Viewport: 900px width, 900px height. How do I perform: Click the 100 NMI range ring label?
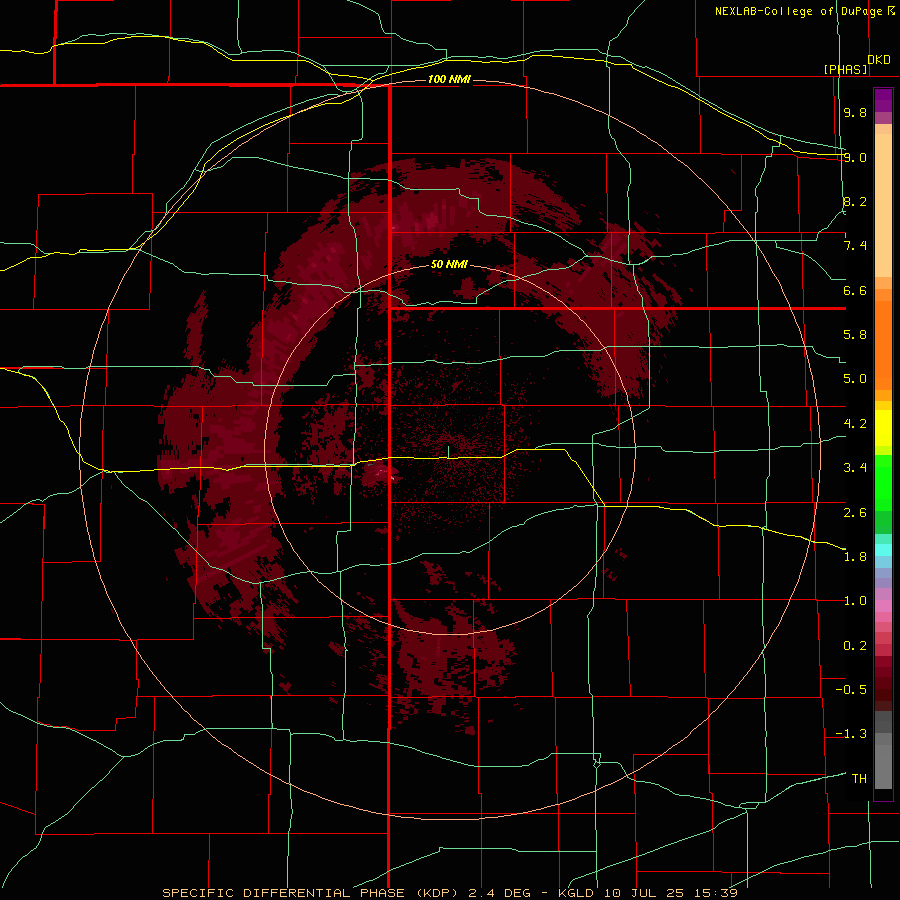[449, 79]
